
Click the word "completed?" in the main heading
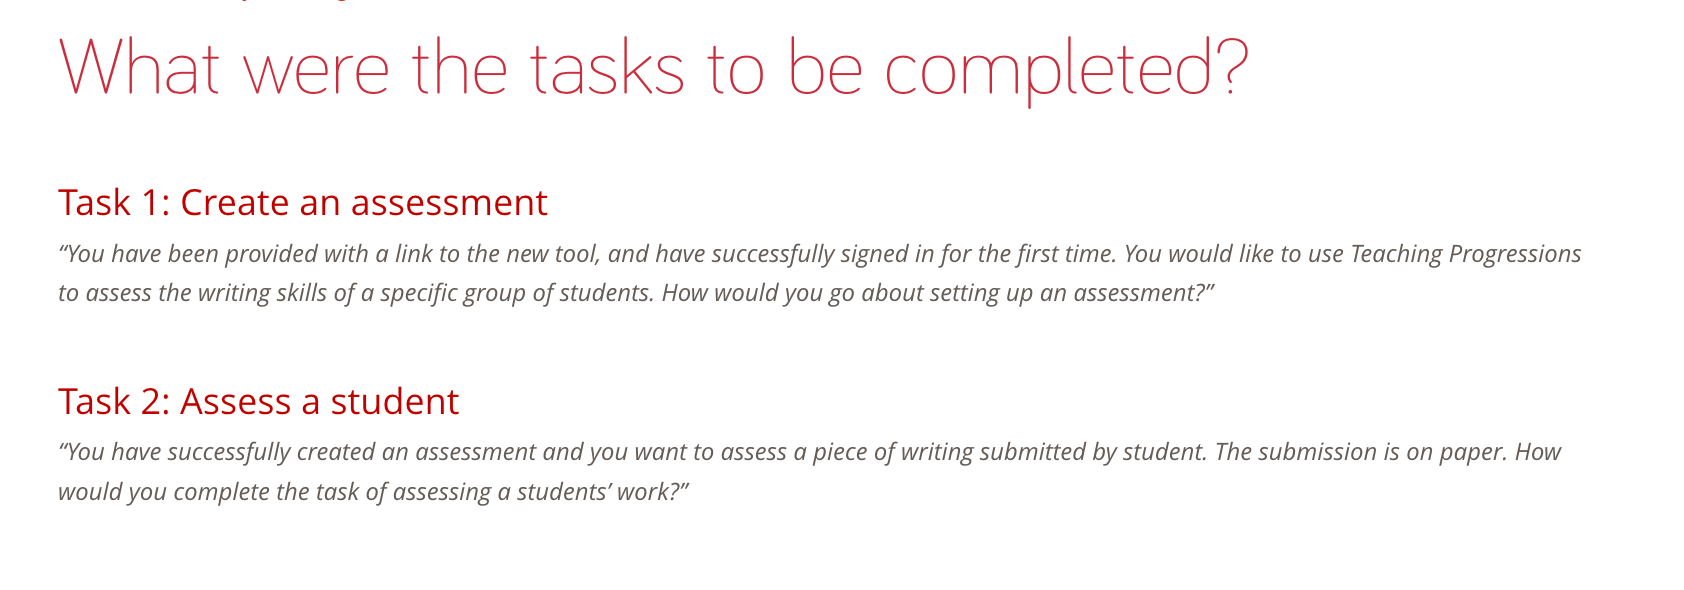(x=1066, y=68)
